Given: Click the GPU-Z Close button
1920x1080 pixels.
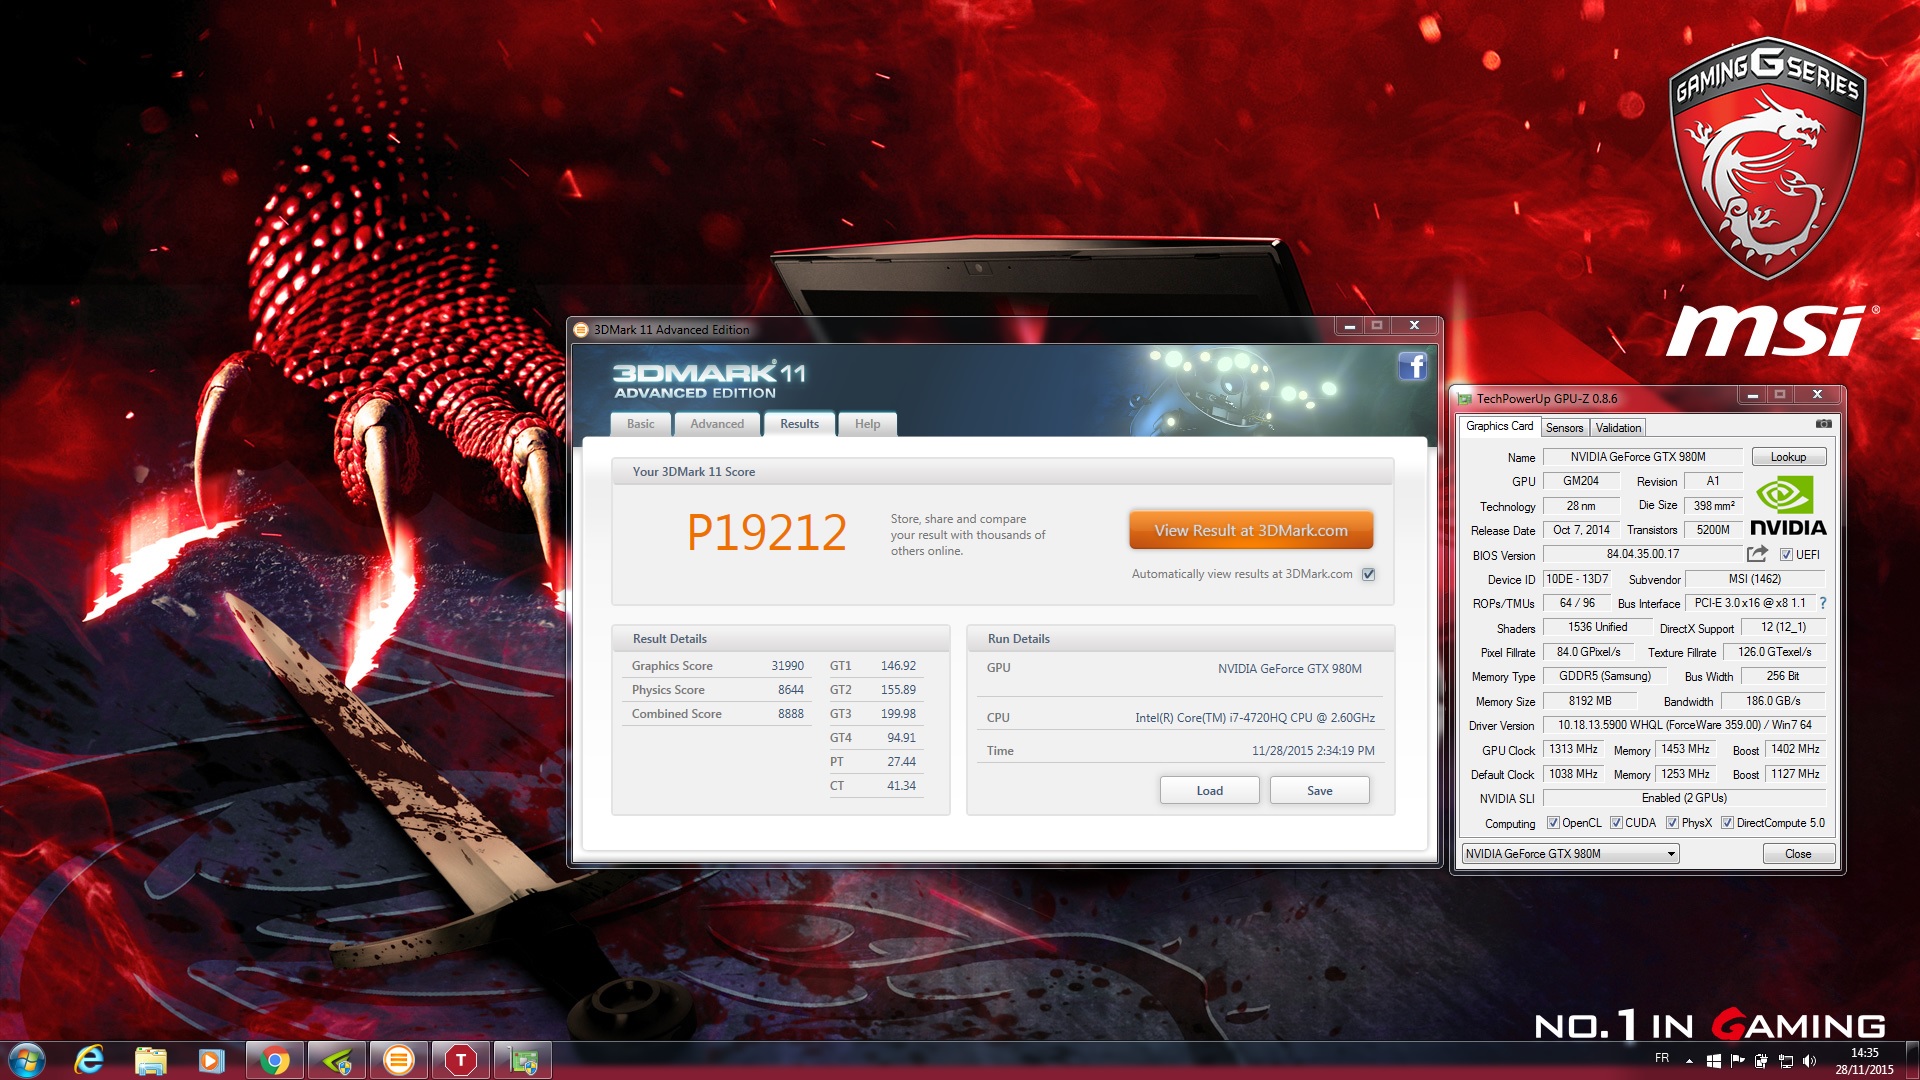Looking at the screenshot, I should click(1798, 854).
